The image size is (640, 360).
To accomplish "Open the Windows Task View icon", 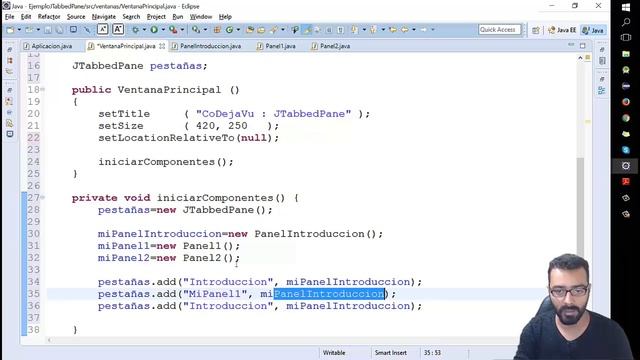I will 626,38.
